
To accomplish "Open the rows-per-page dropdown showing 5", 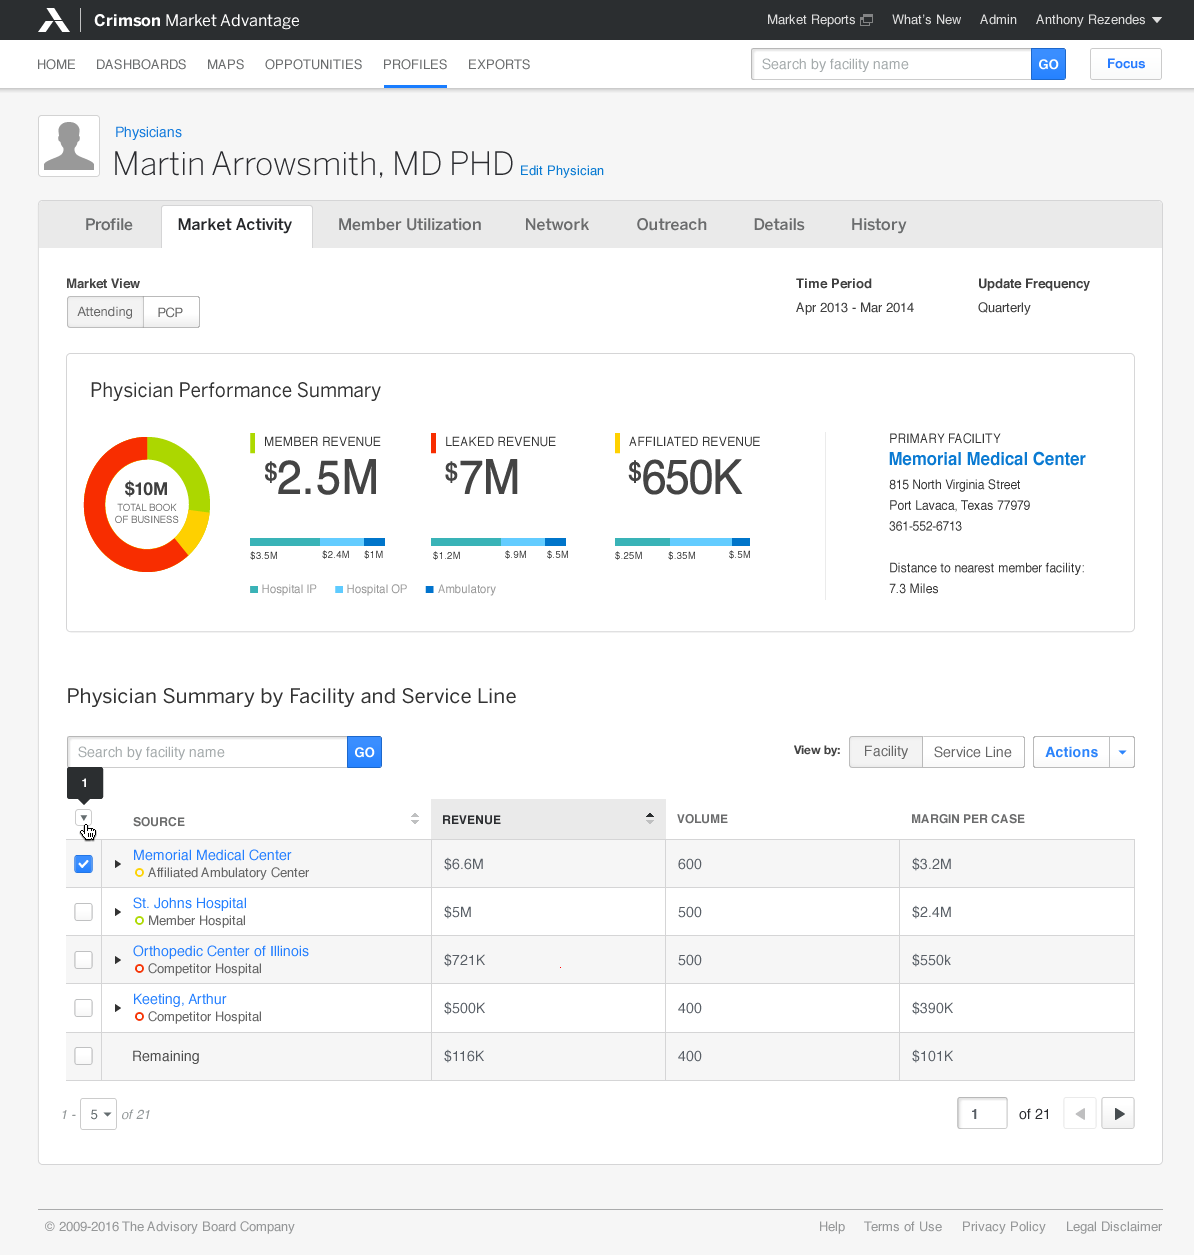I will [99, 1114].
